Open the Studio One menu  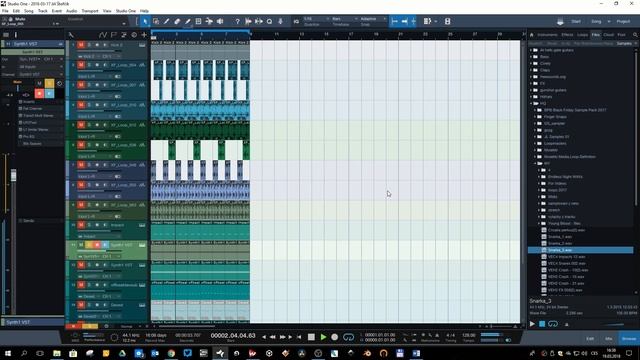point(126,11)
